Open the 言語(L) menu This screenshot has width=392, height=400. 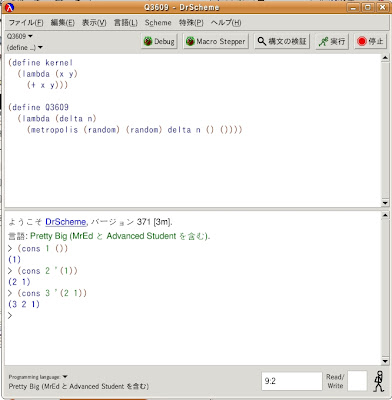pos(125,23)
